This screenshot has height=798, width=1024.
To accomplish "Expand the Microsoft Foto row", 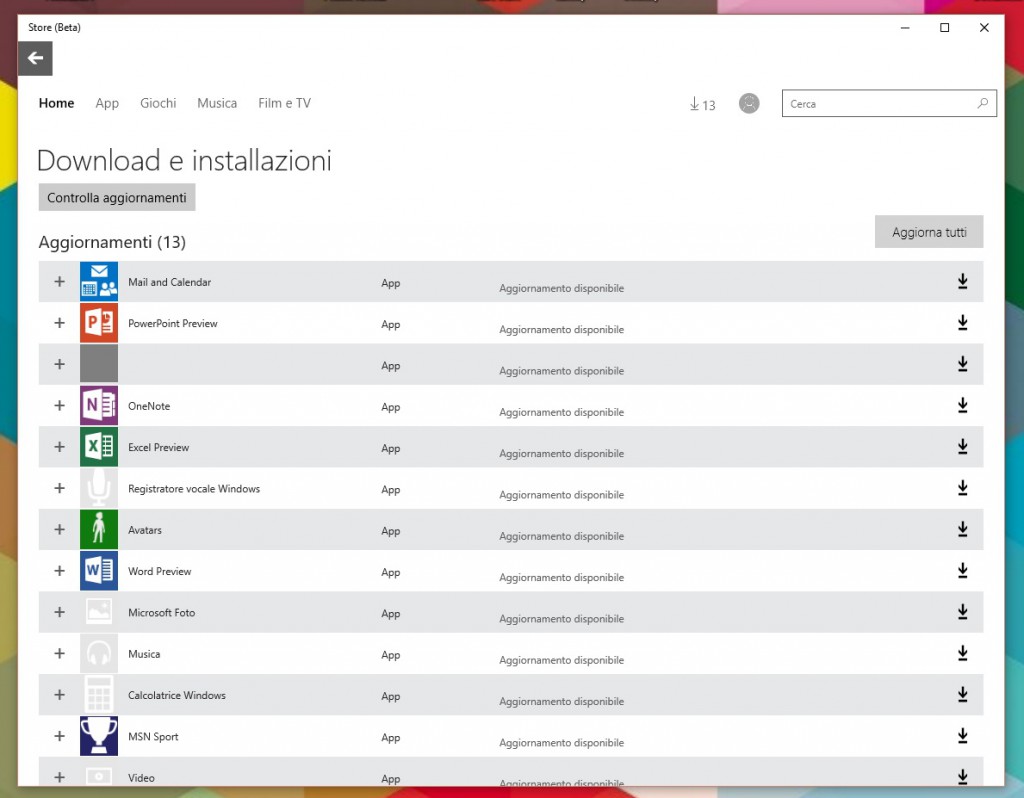I will 59,612.
